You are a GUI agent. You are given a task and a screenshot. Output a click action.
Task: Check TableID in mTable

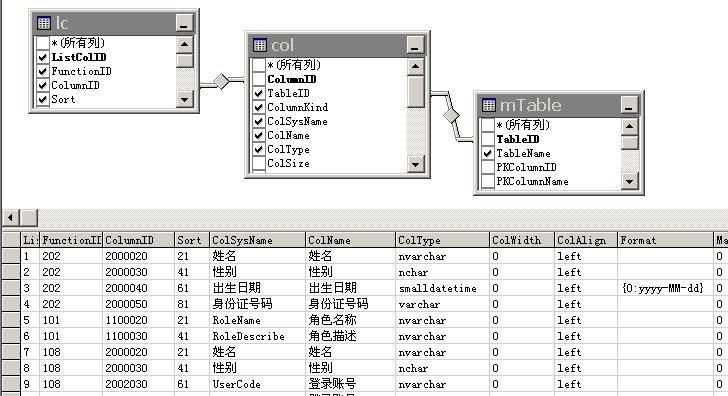488,139
